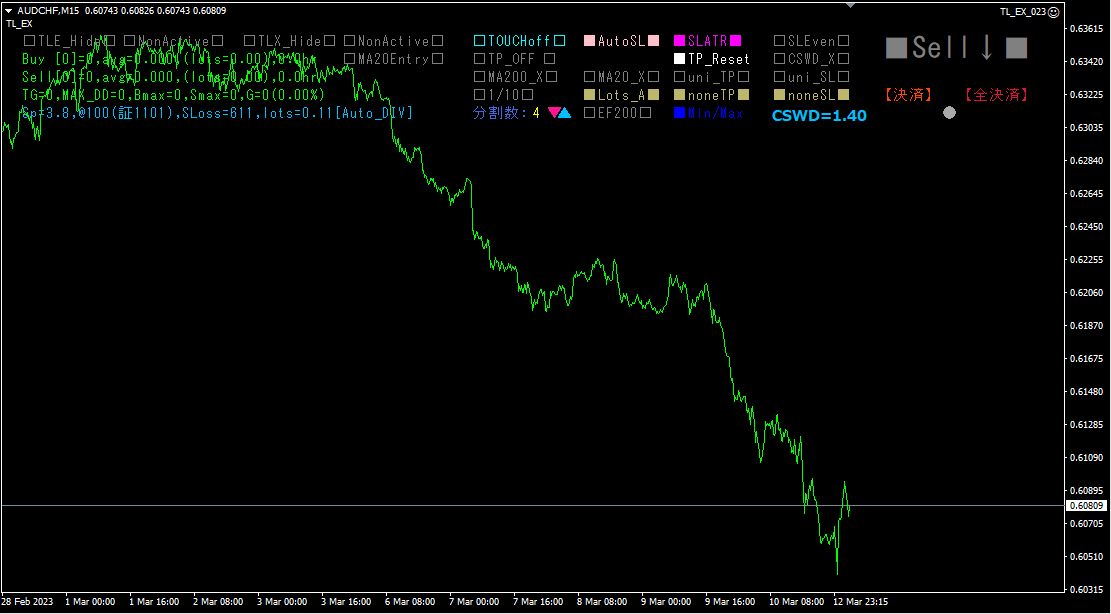Enable the MA200_X option
The height and width of the screenshot is (614, 1111).
[515, 76]
